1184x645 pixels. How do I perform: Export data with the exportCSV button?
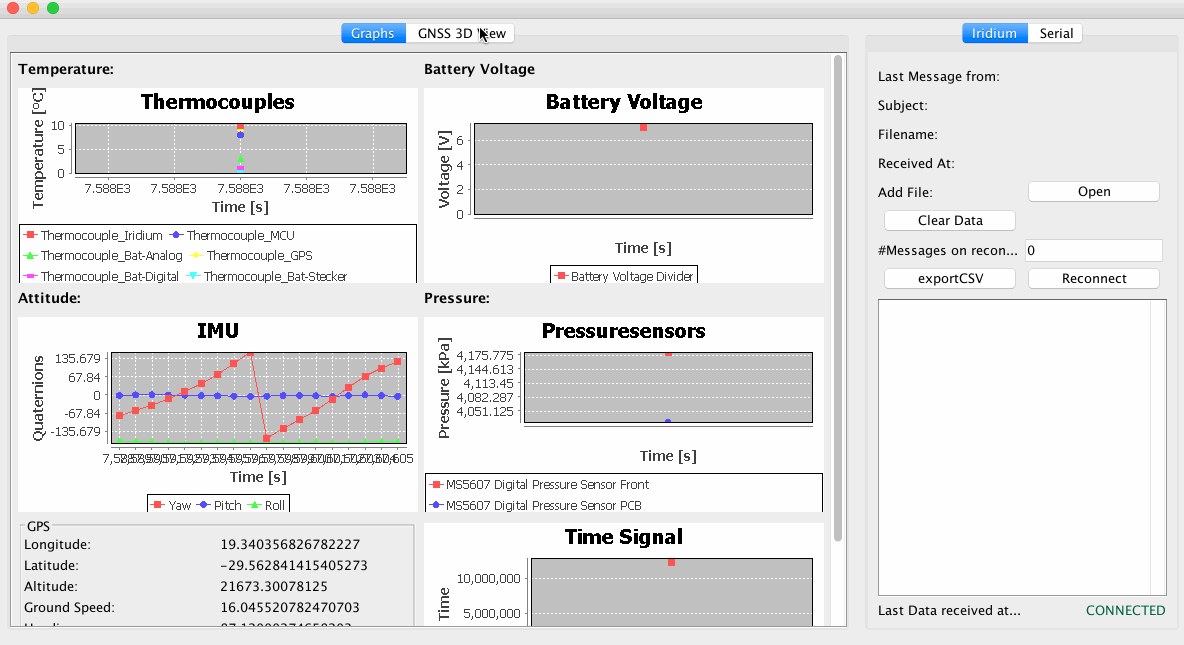[x=950, y=279]
